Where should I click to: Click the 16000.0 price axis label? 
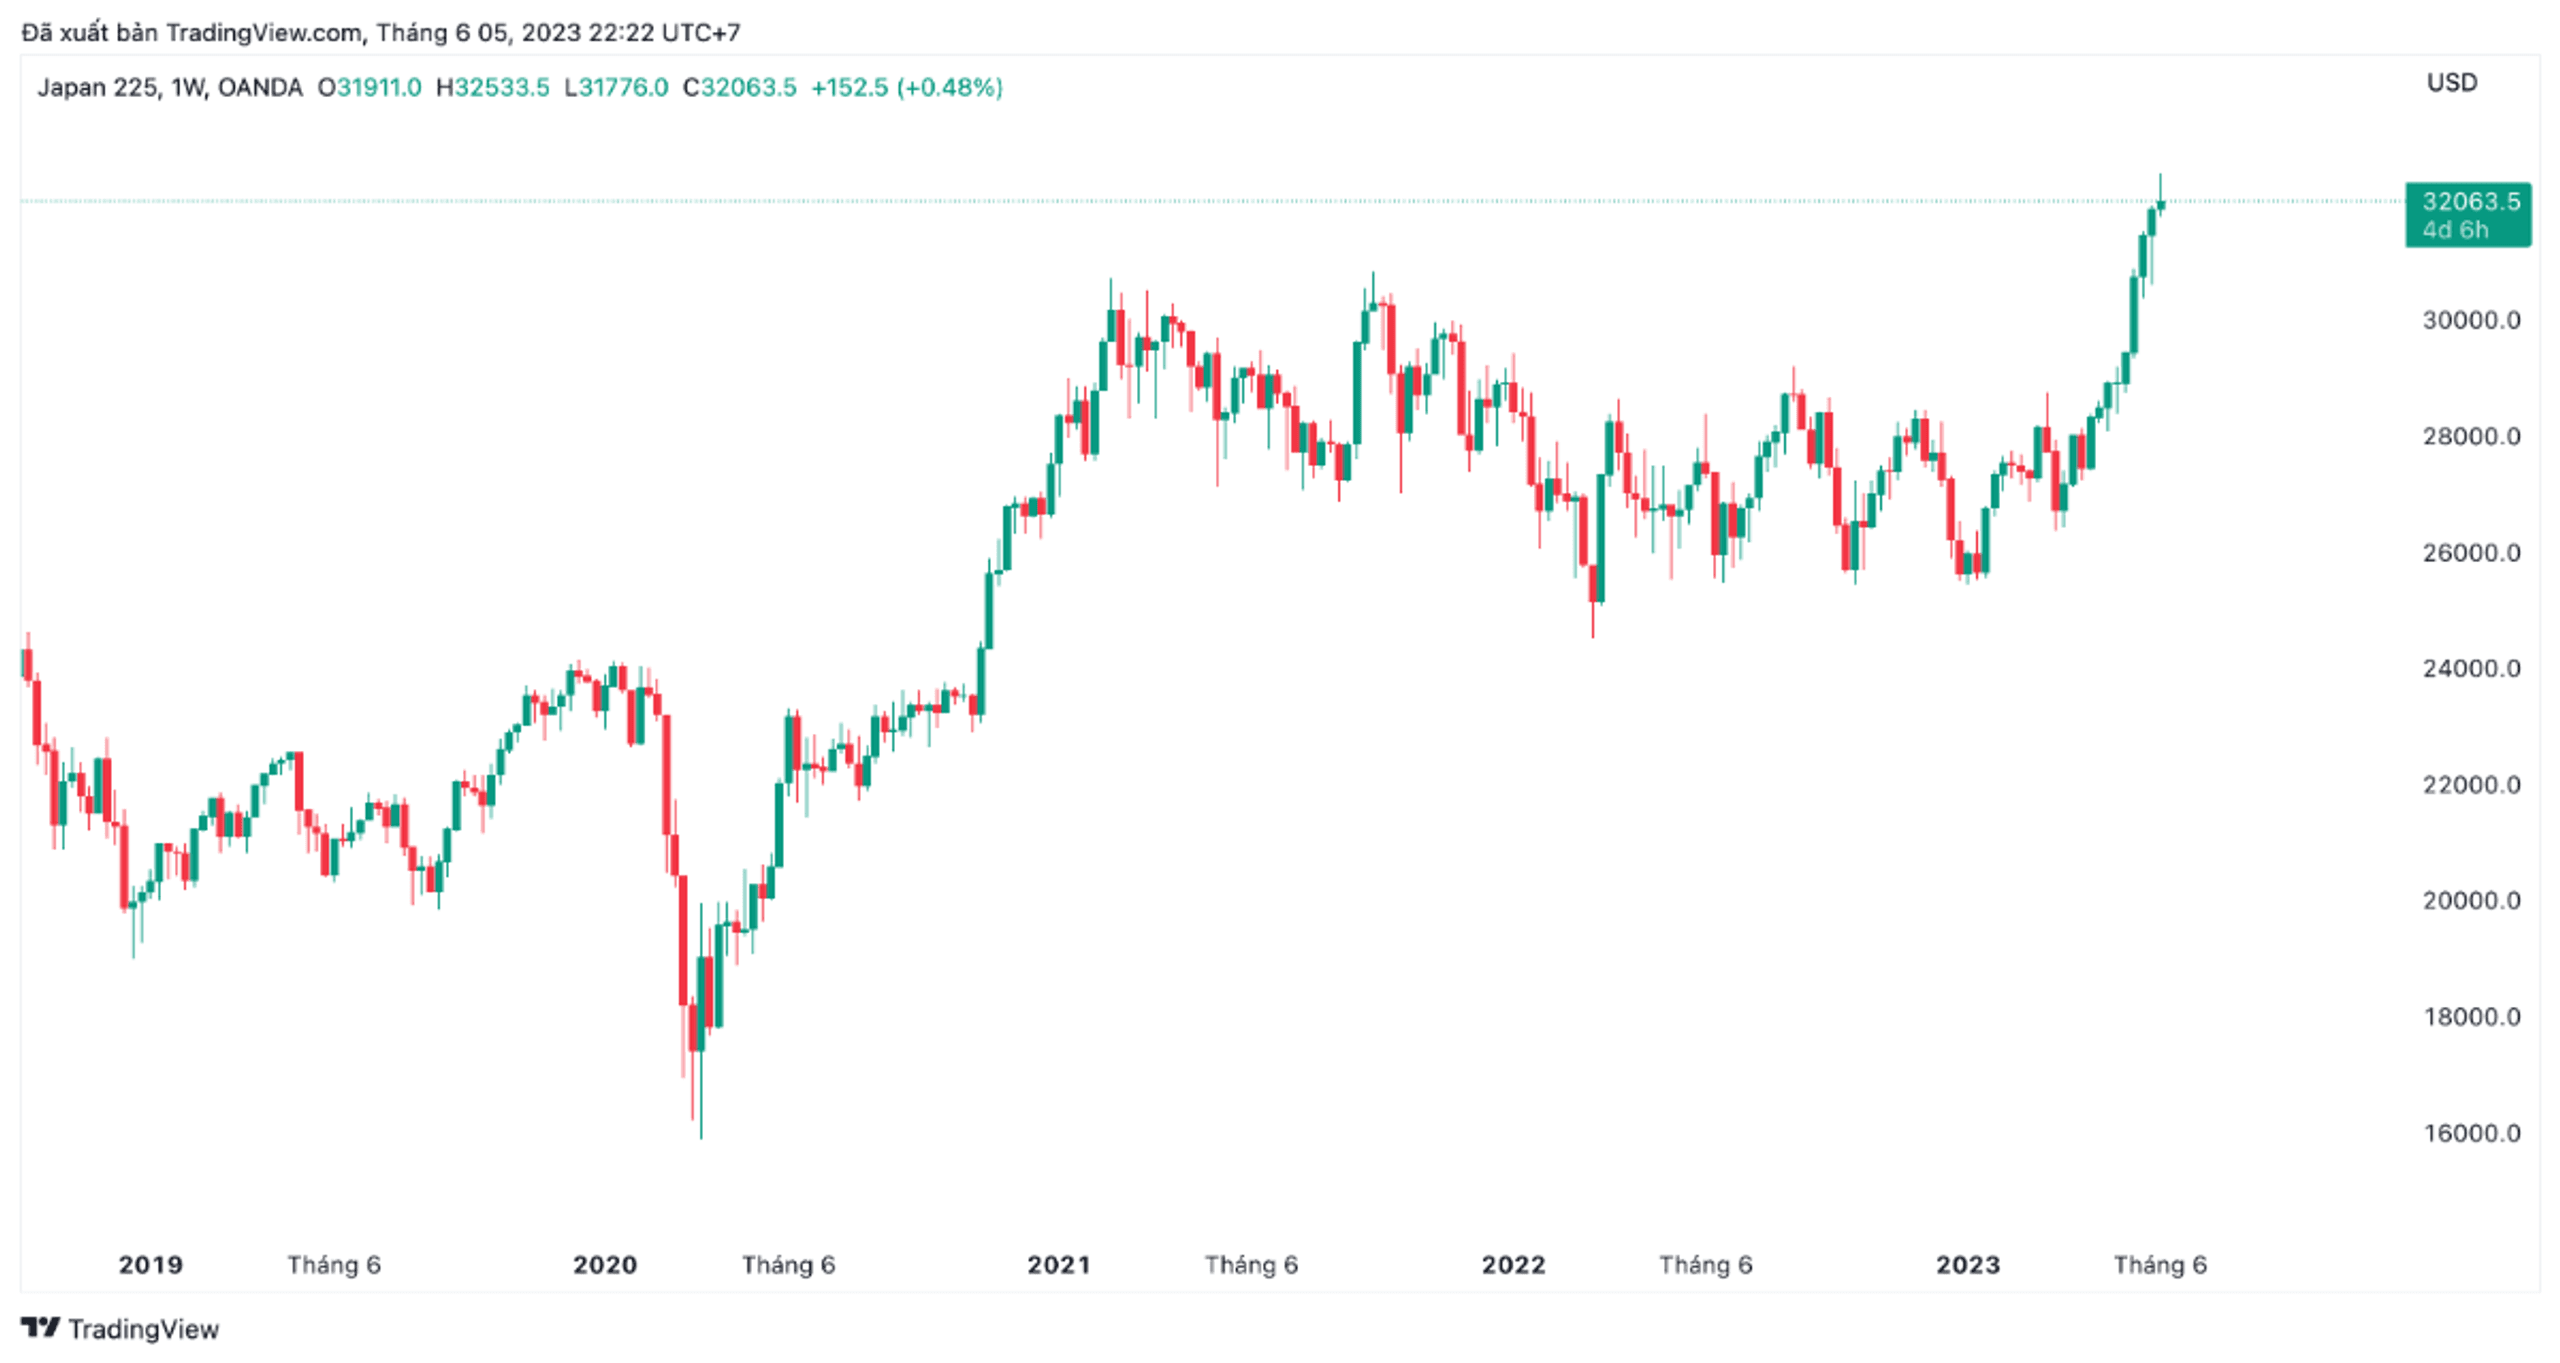coord(2471,1133)
